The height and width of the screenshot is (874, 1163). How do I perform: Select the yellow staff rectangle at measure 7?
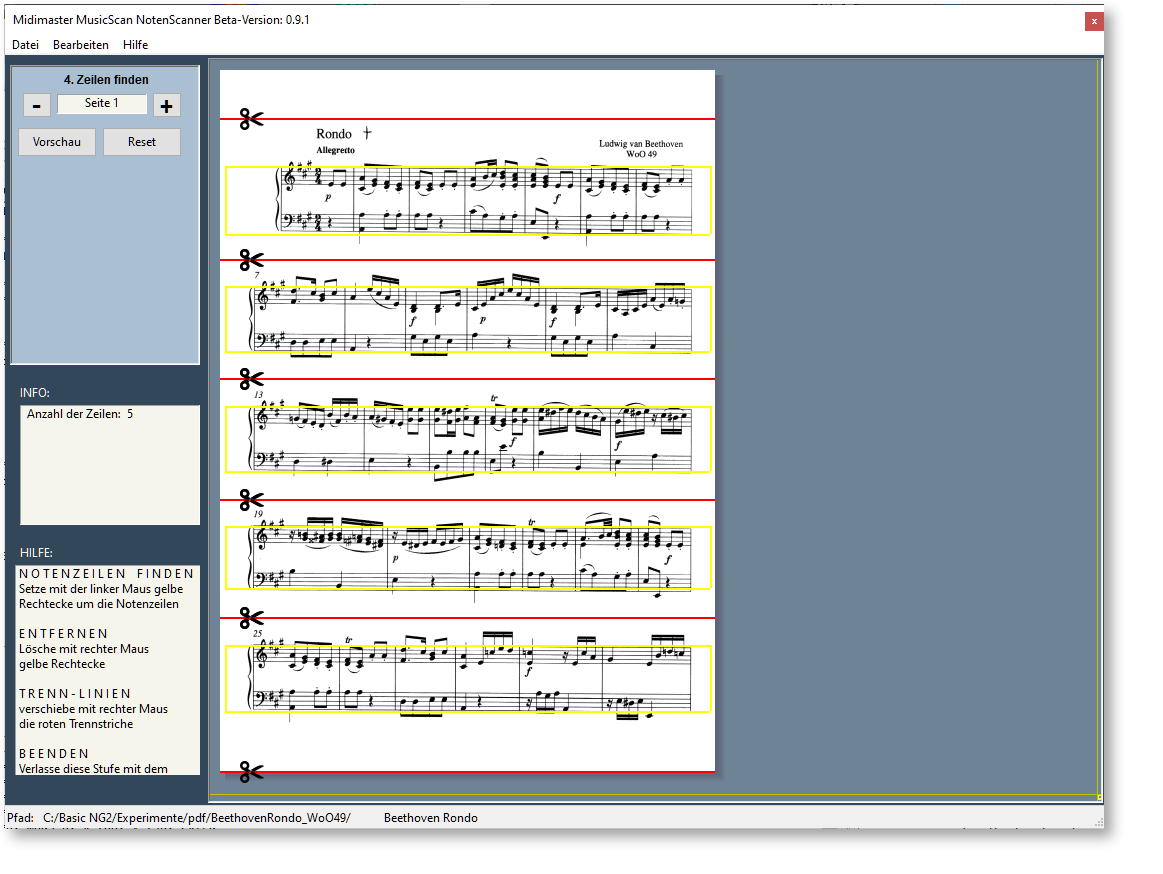pyautogui.click(x=468, y=320)
